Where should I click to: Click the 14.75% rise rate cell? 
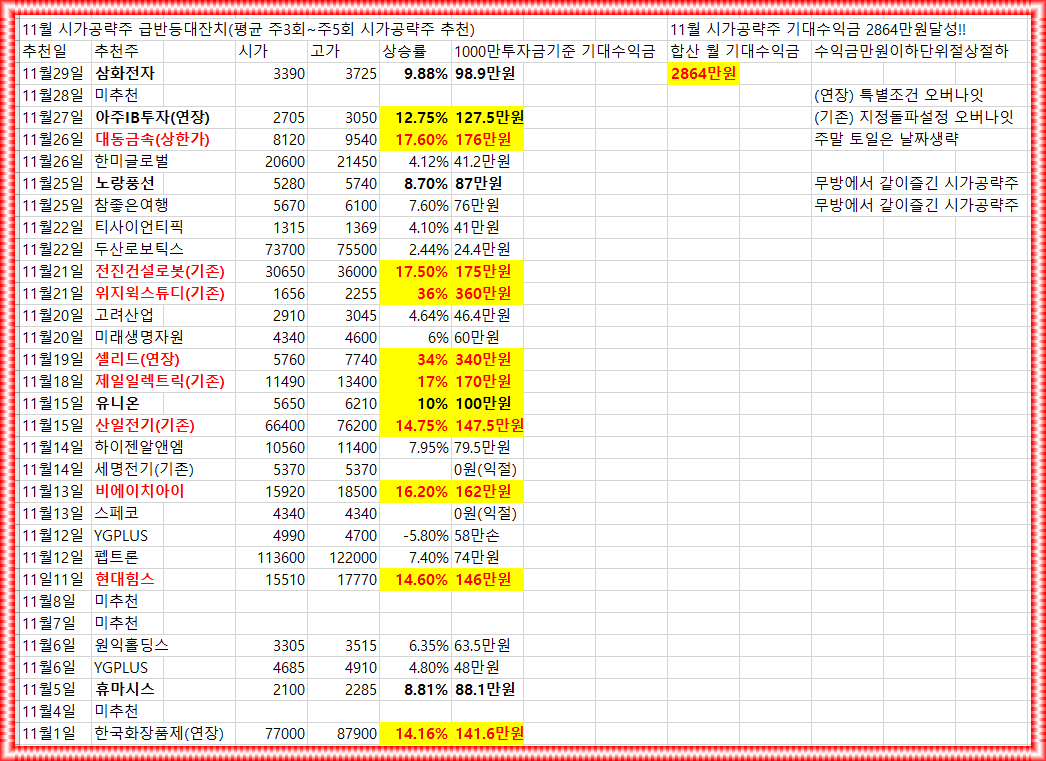[416, 426]
